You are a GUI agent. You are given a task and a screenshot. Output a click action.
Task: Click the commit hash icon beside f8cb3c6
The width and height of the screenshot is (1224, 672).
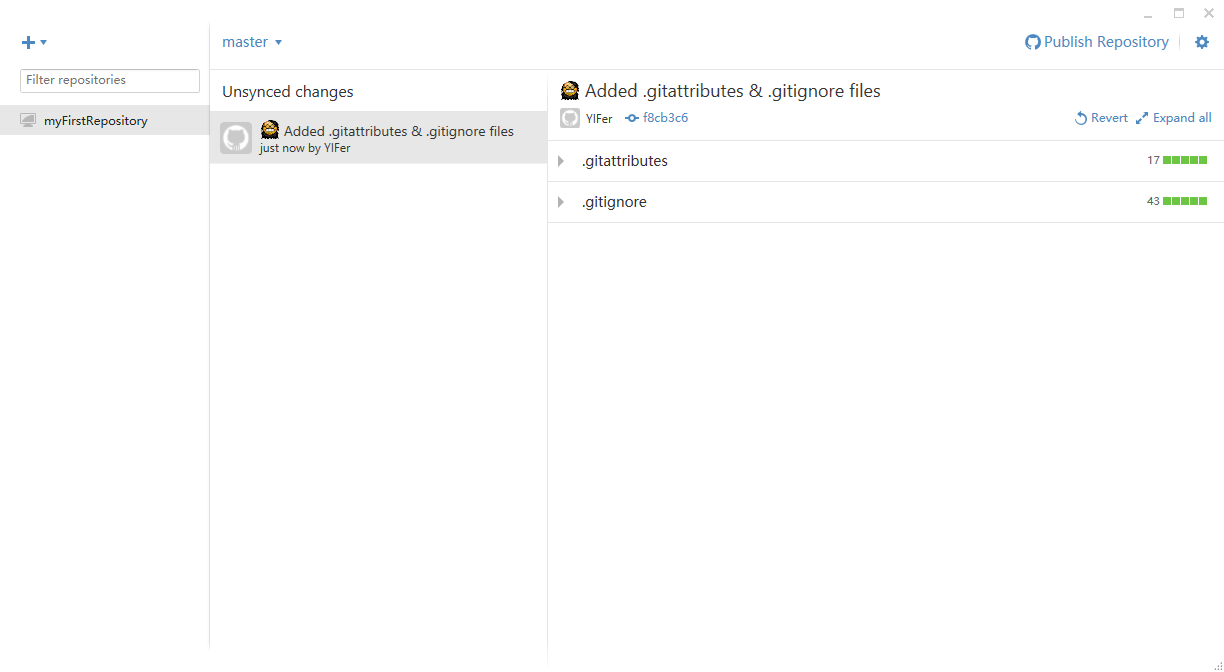coord(632,118)
